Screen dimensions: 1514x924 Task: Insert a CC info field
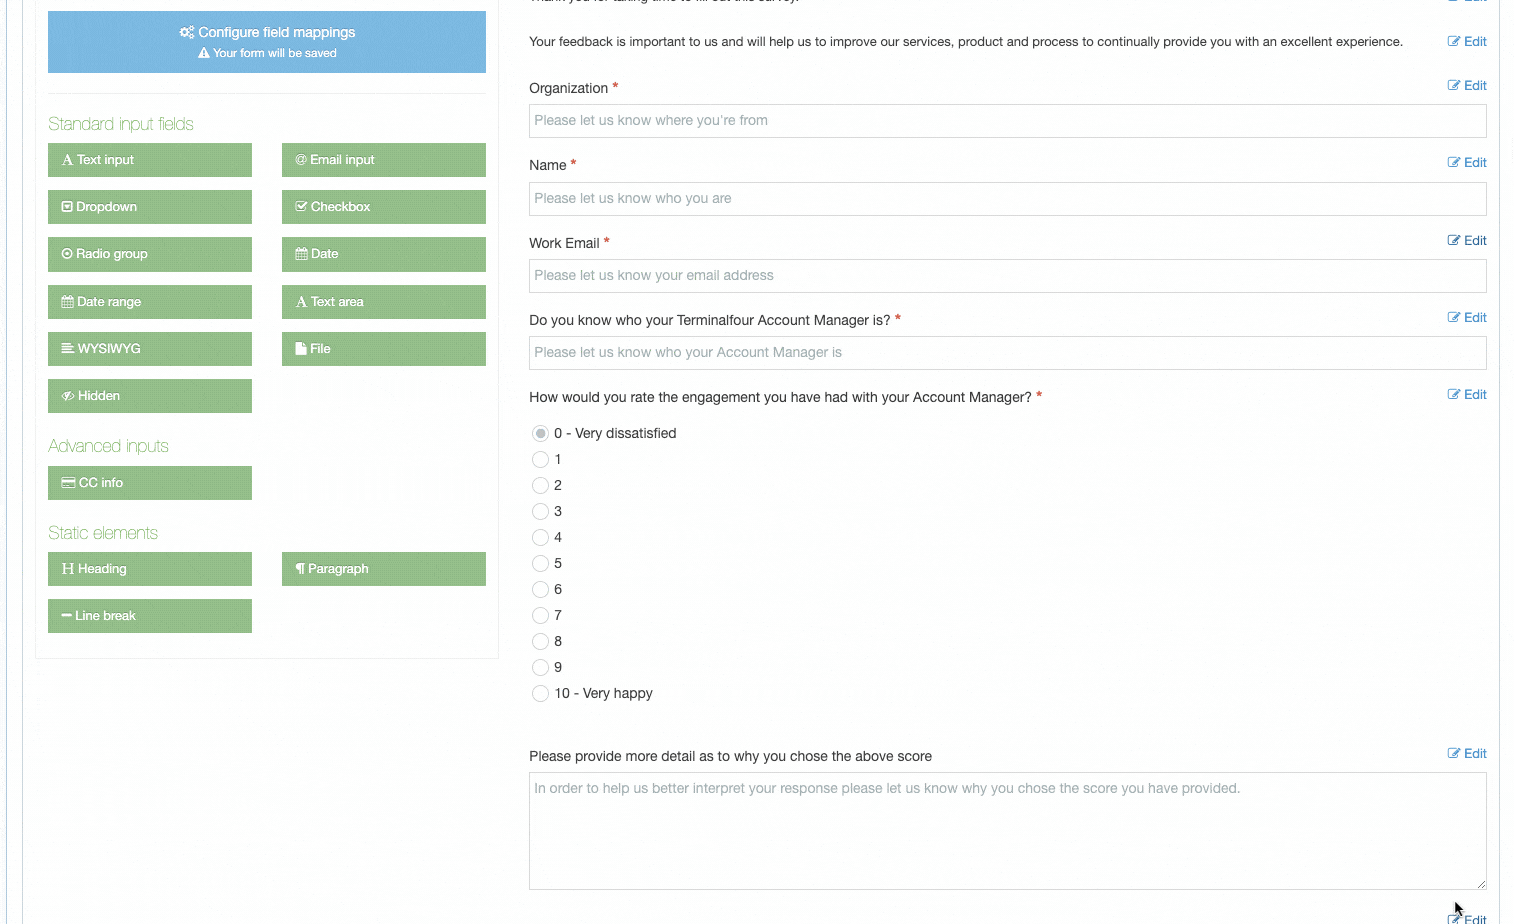click(150, 483)
